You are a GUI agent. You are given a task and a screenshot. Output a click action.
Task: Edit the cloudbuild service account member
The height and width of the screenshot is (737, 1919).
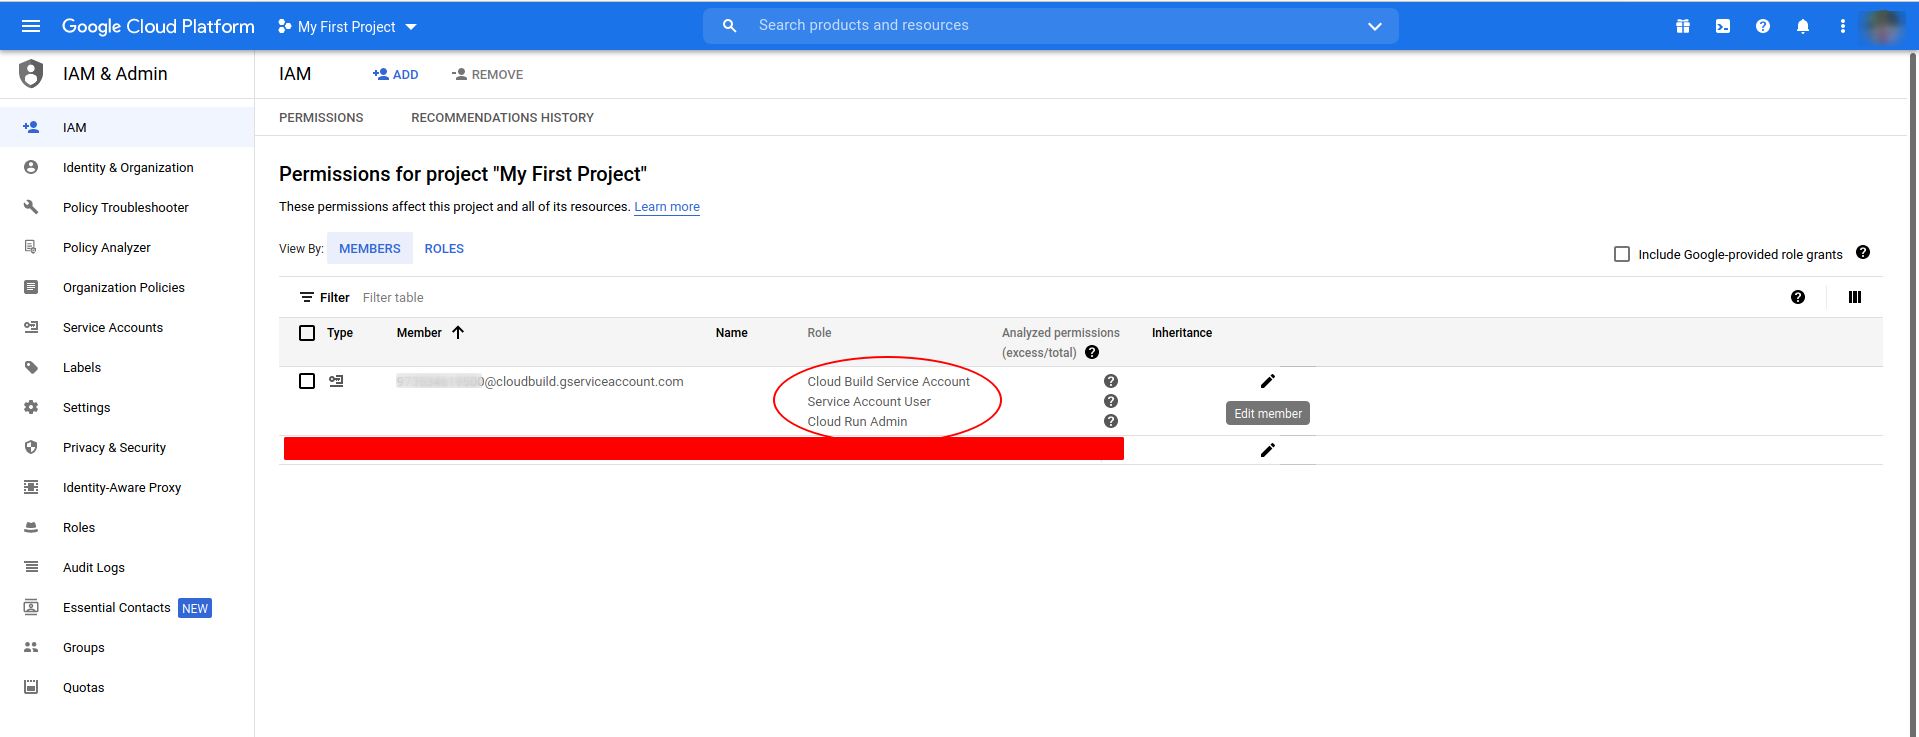[1268, 381]
